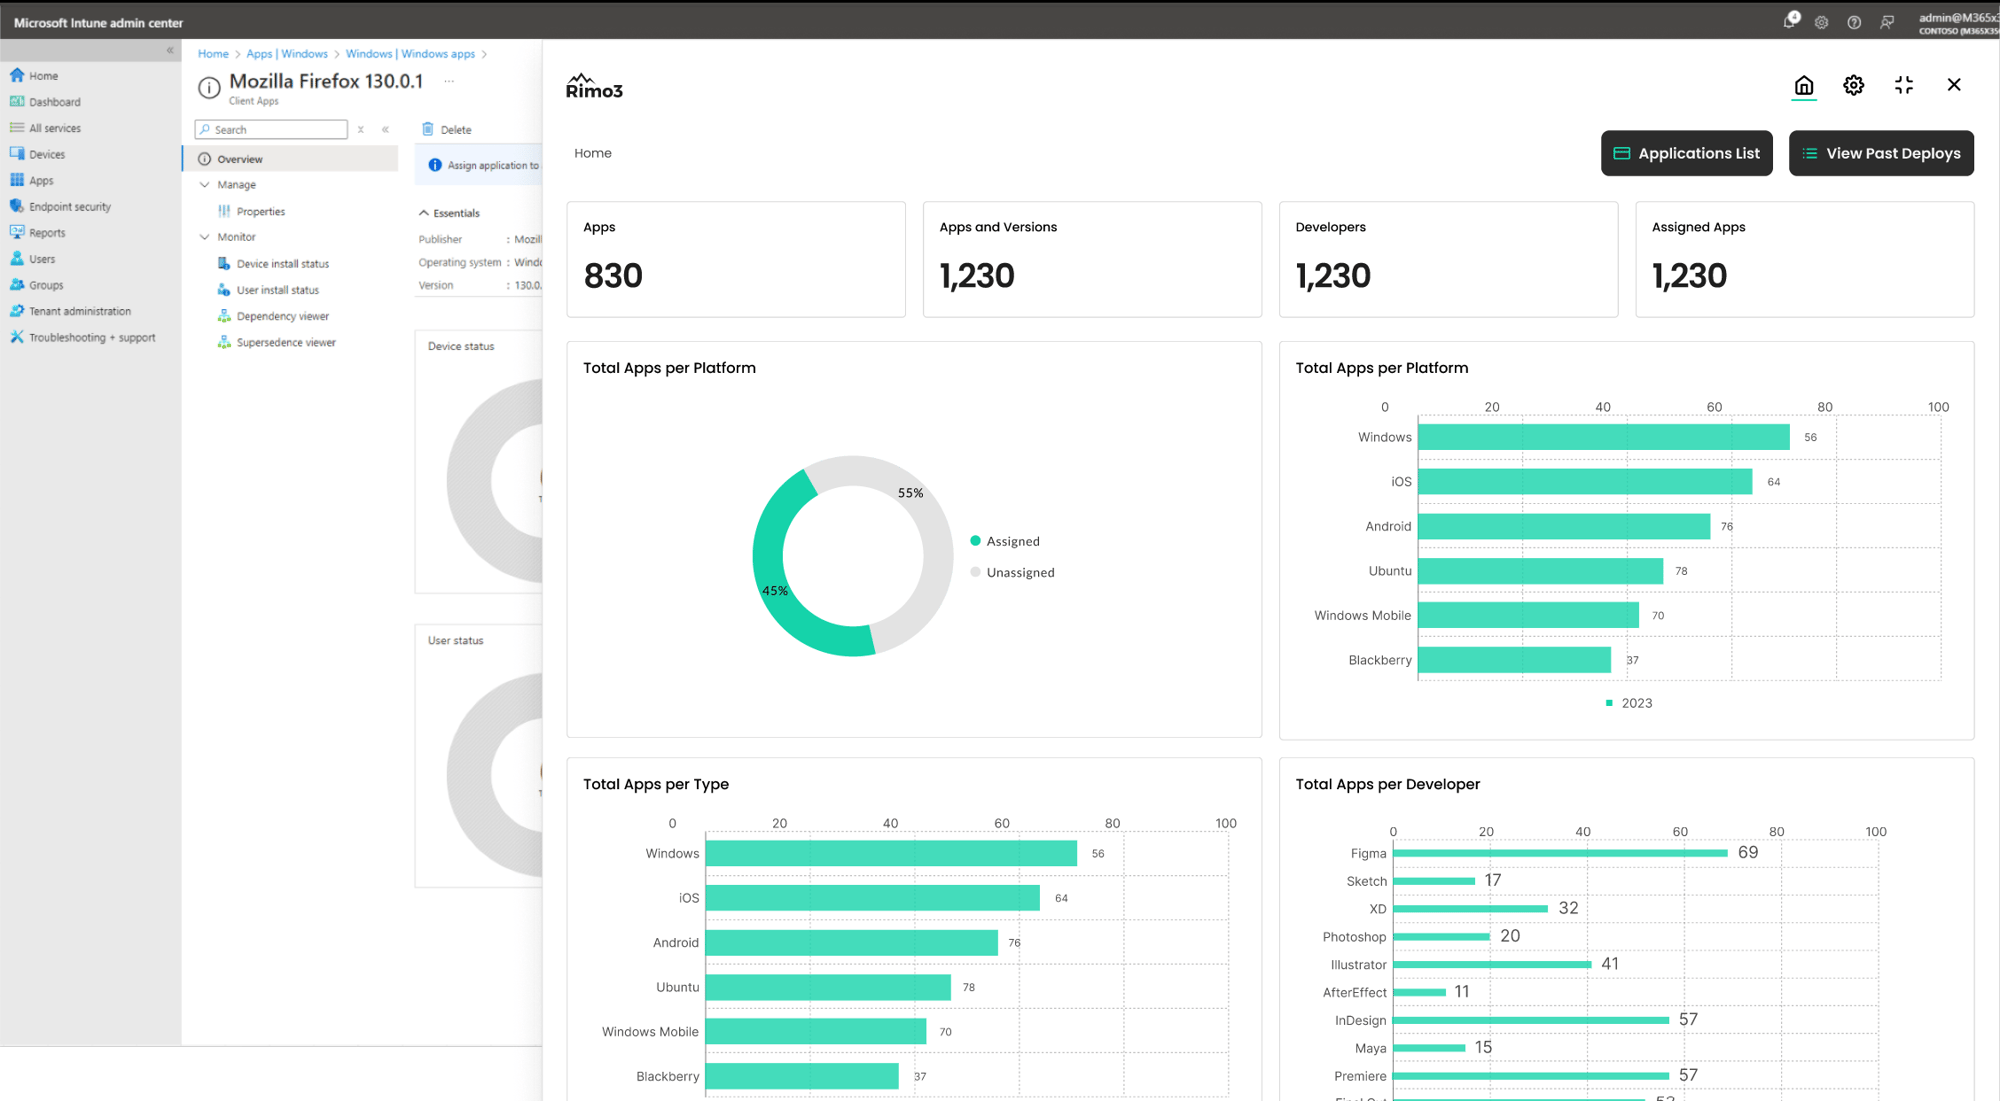Open Devices in Intune sidebar

(46, 154)
